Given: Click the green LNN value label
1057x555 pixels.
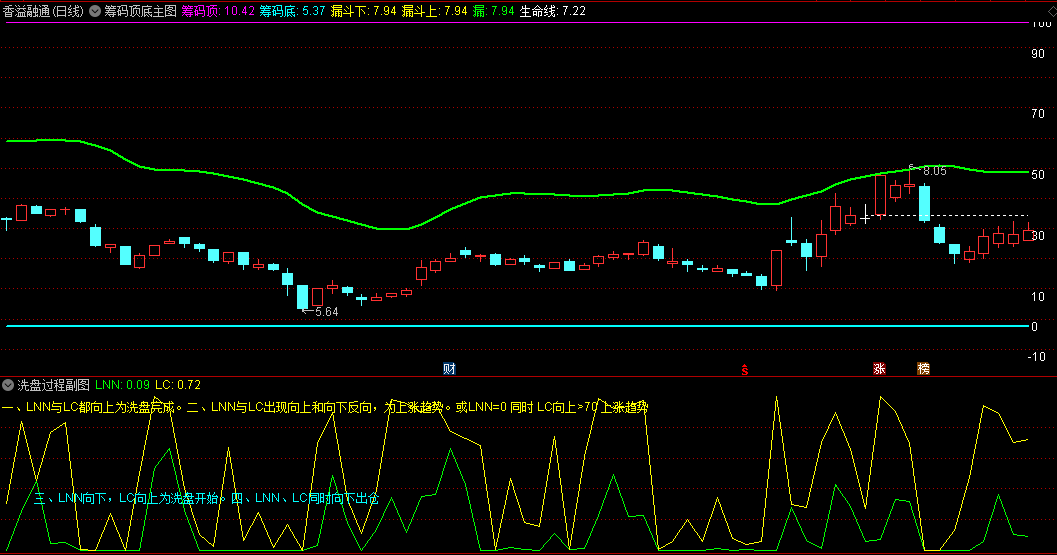Looking at the screenshot, I should 122,384.
